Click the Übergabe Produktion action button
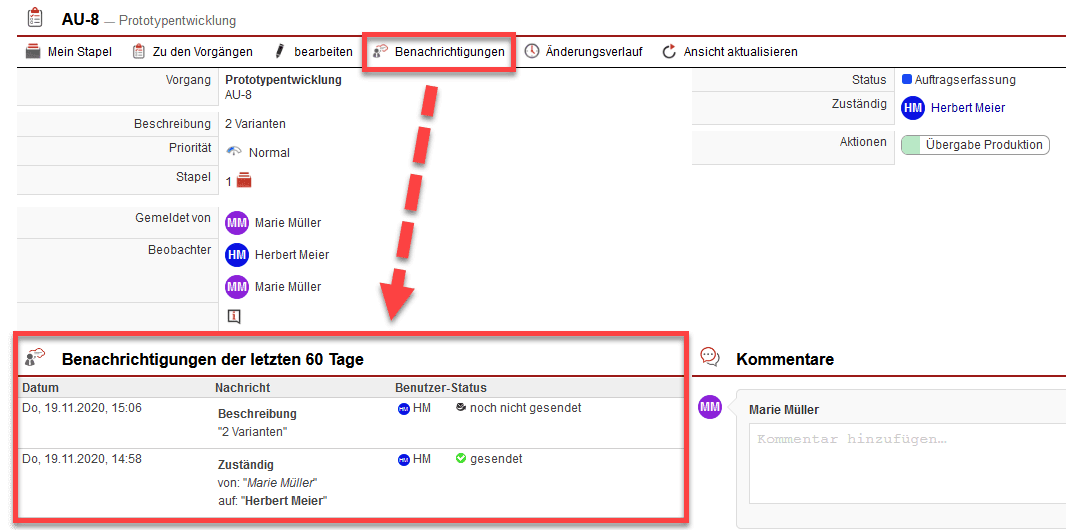 [975, 145]
